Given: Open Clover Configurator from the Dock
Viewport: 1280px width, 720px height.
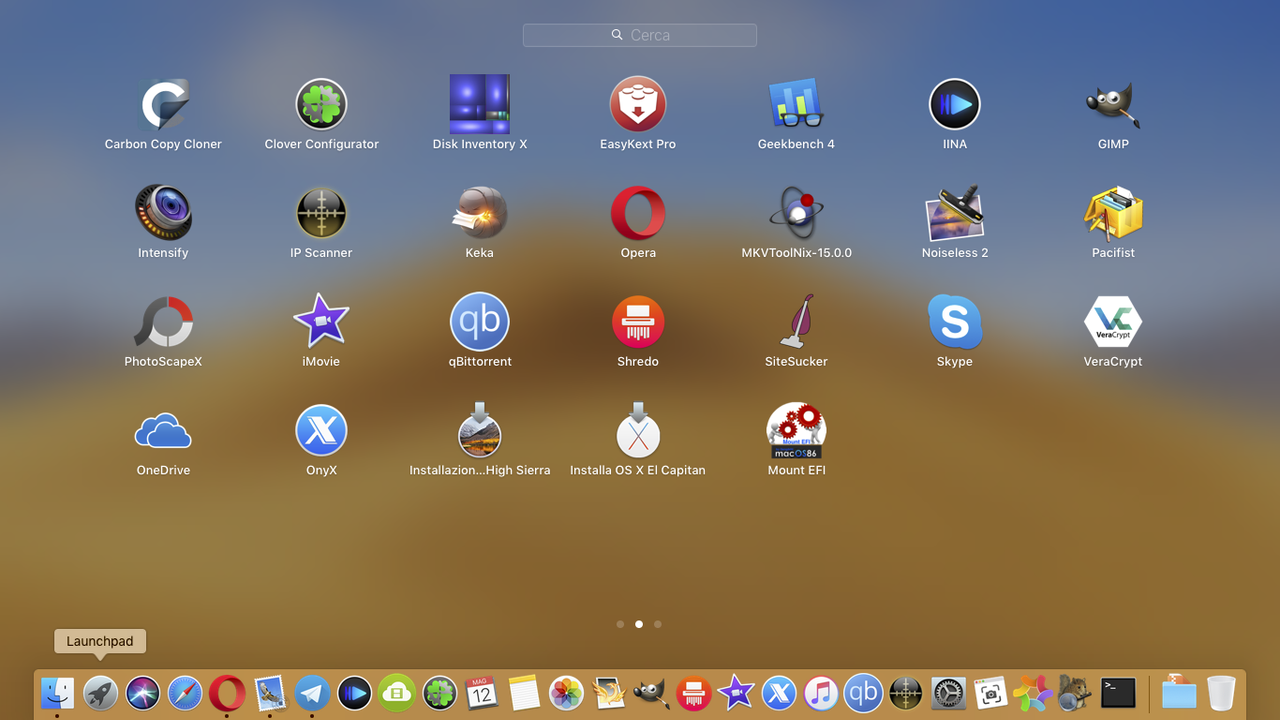Looking at the screenshot, I should point(439,692).
